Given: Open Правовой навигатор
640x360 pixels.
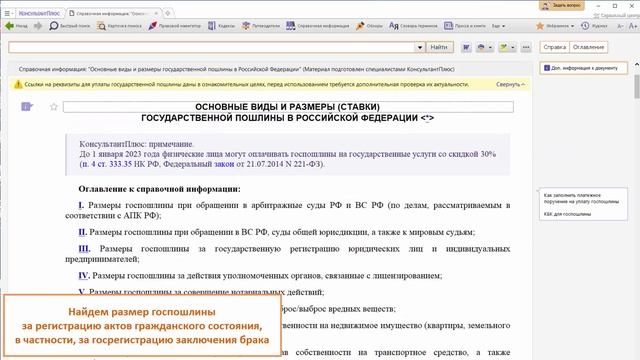Looking at the screenshot, I should pyautogui.click(x=174, y=26).
